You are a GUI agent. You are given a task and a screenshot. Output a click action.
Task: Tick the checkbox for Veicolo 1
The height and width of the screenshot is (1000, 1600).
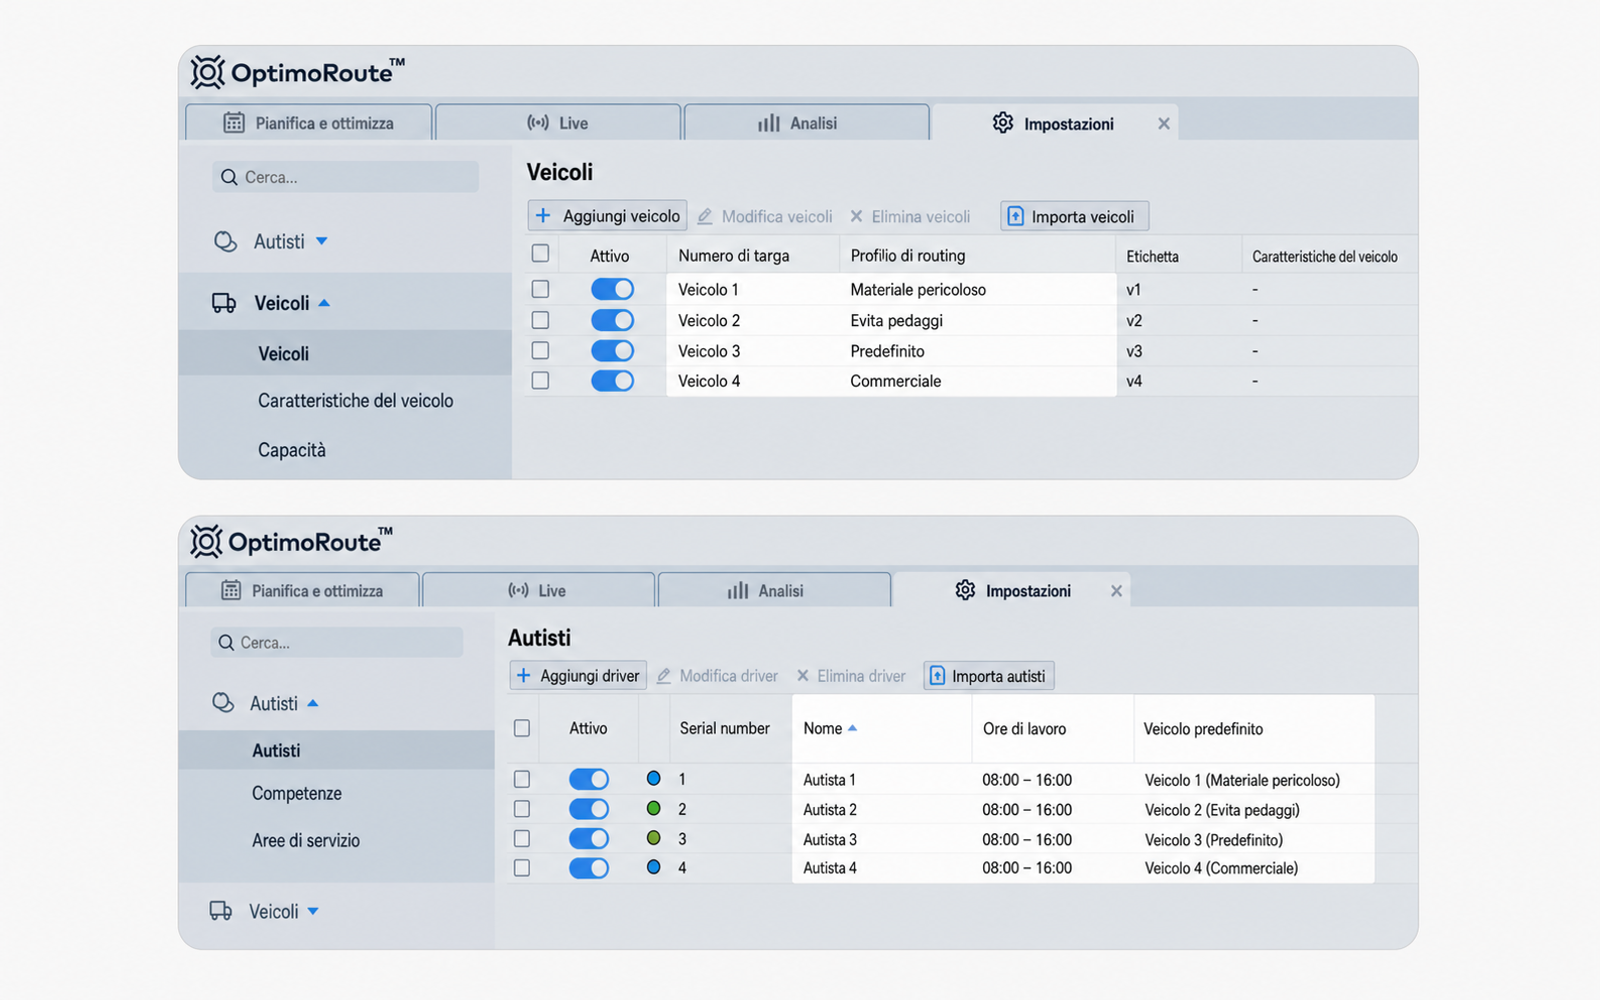click(x=540, y=289)
